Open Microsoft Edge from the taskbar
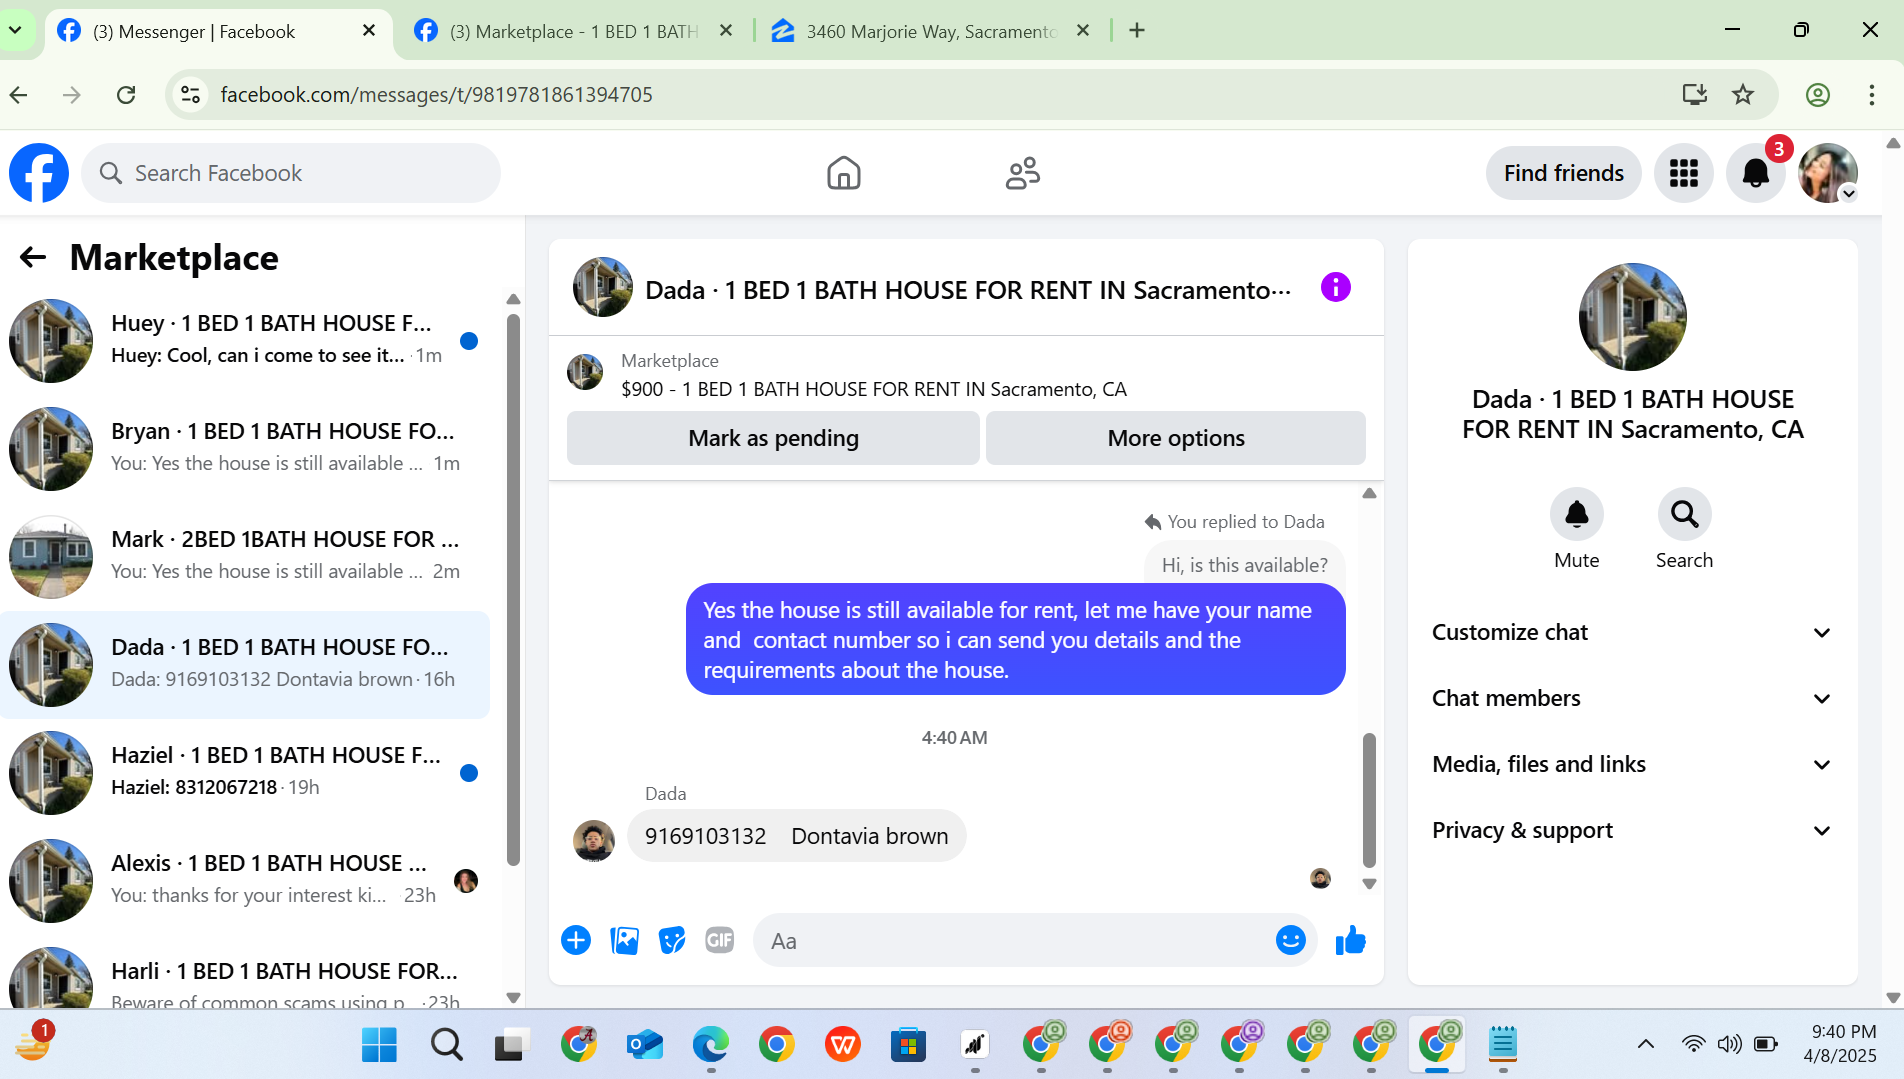Viewport: 1904px width, 1079px height. pyautogui.click(x=711, y=1045)
